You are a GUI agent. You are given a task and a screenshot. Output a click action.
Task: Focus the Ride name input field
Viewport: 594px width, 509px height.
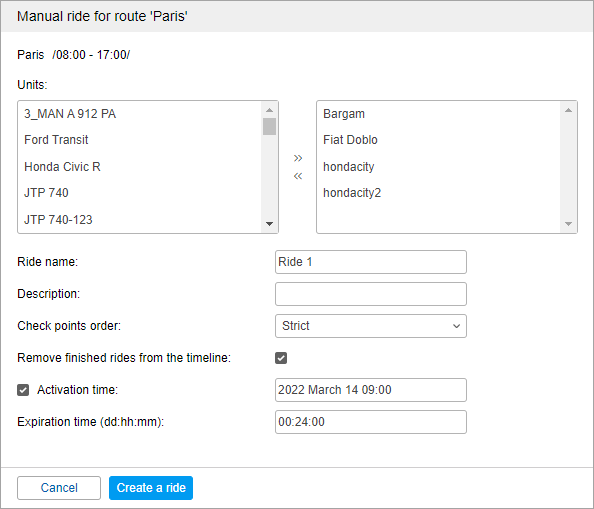(371, 262)
